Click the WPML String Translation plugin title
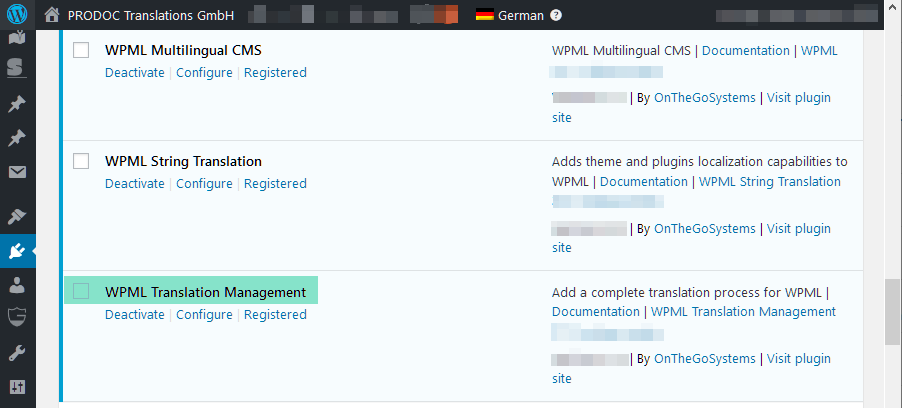The image size is (902, 408). [x=183, y=161]
